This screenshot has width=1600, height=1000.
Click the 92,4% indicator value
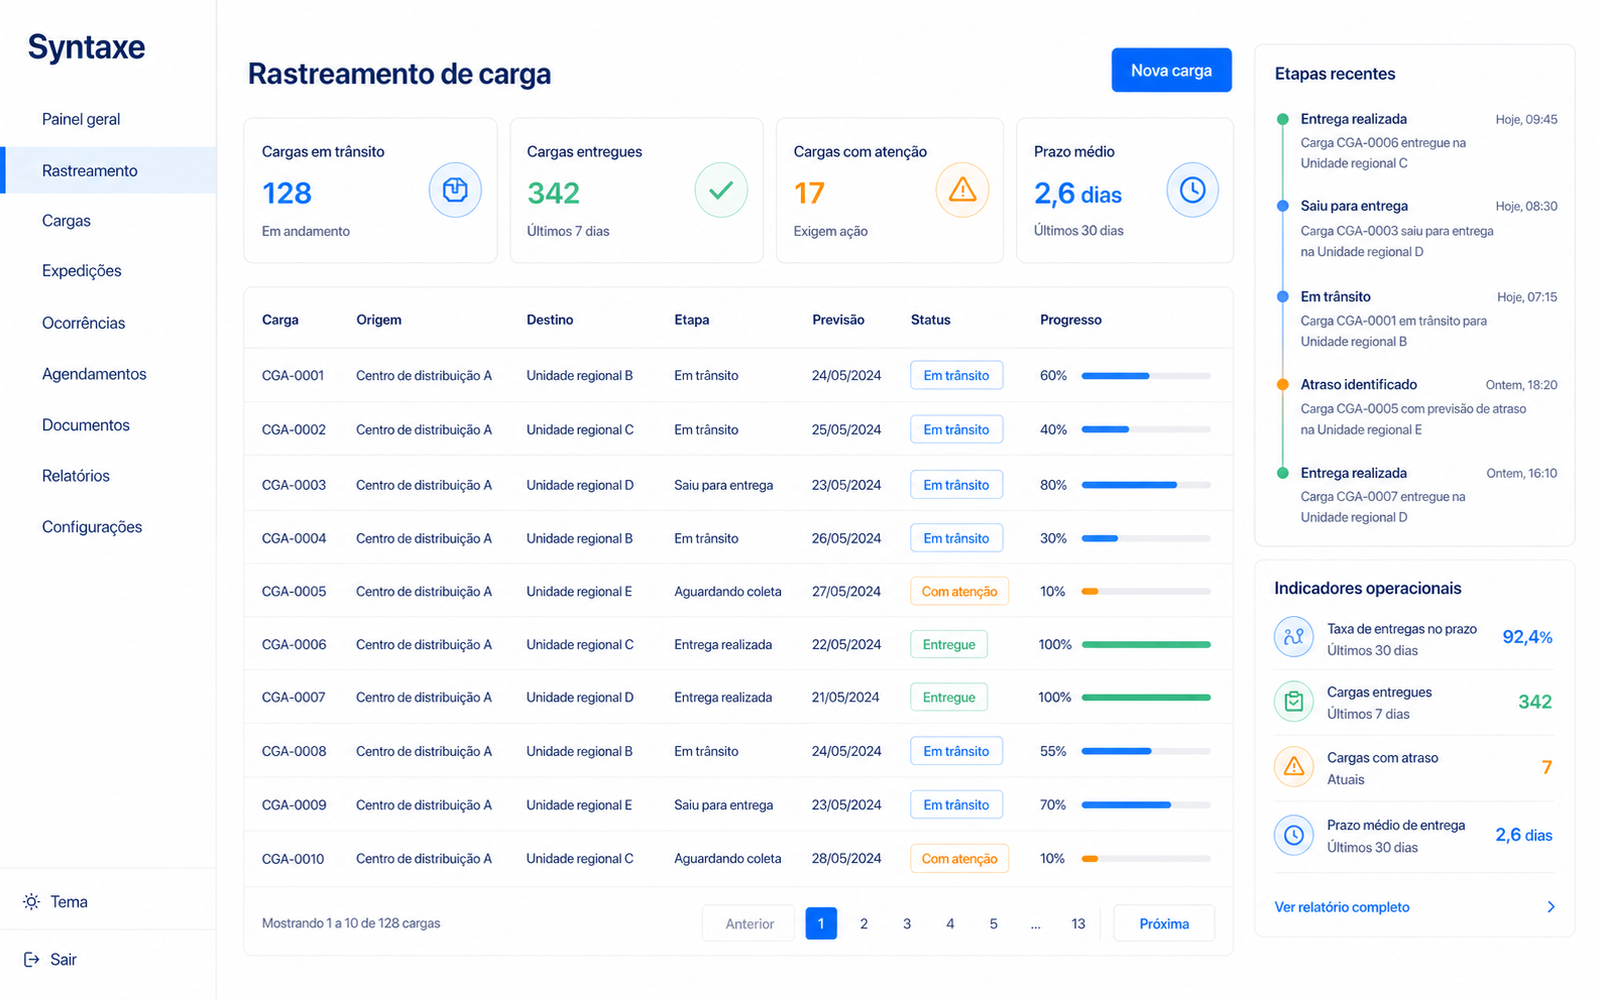[1527, 637]
